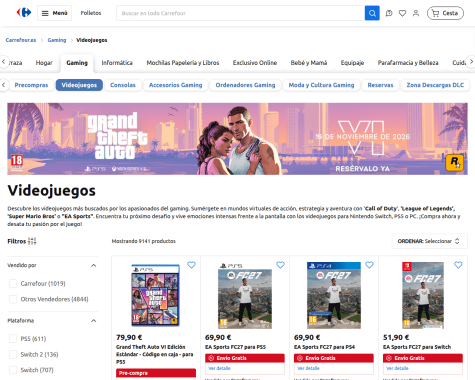This screenshot has height=380, width=475.
Task: Choose the Videojuegos chip
Action: (x=79, y=85)
